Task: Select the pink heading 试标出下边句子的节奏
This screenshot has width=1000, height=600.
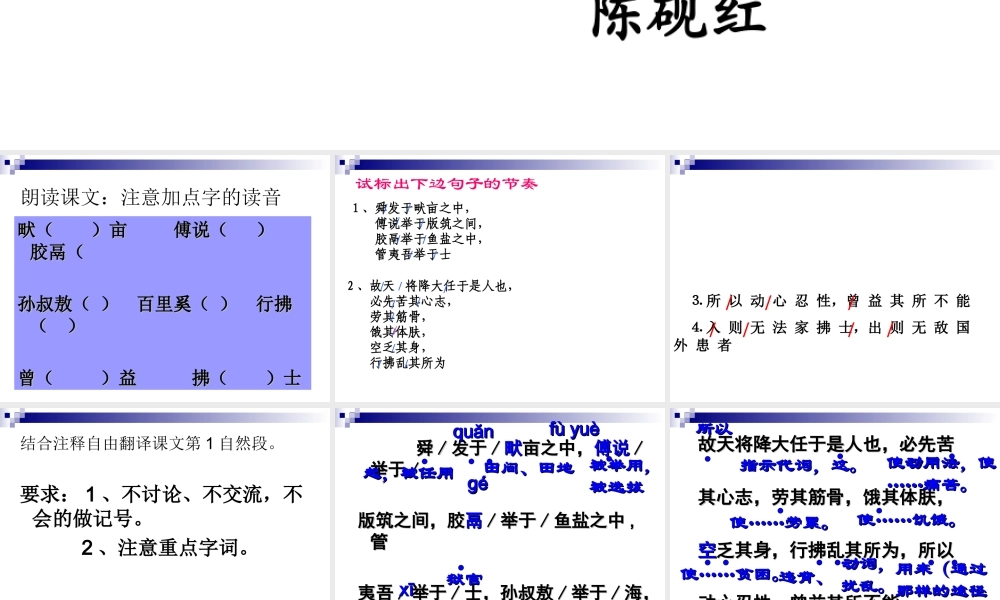Action: (x=446, y=184)
